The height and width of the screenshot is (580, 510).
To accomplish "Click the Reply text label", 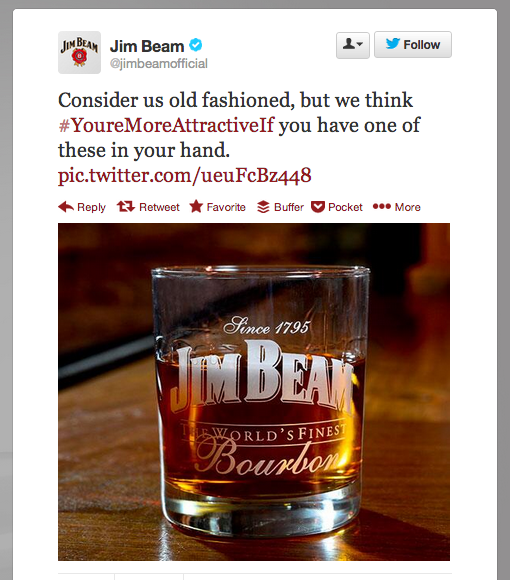I will [91, 207].
